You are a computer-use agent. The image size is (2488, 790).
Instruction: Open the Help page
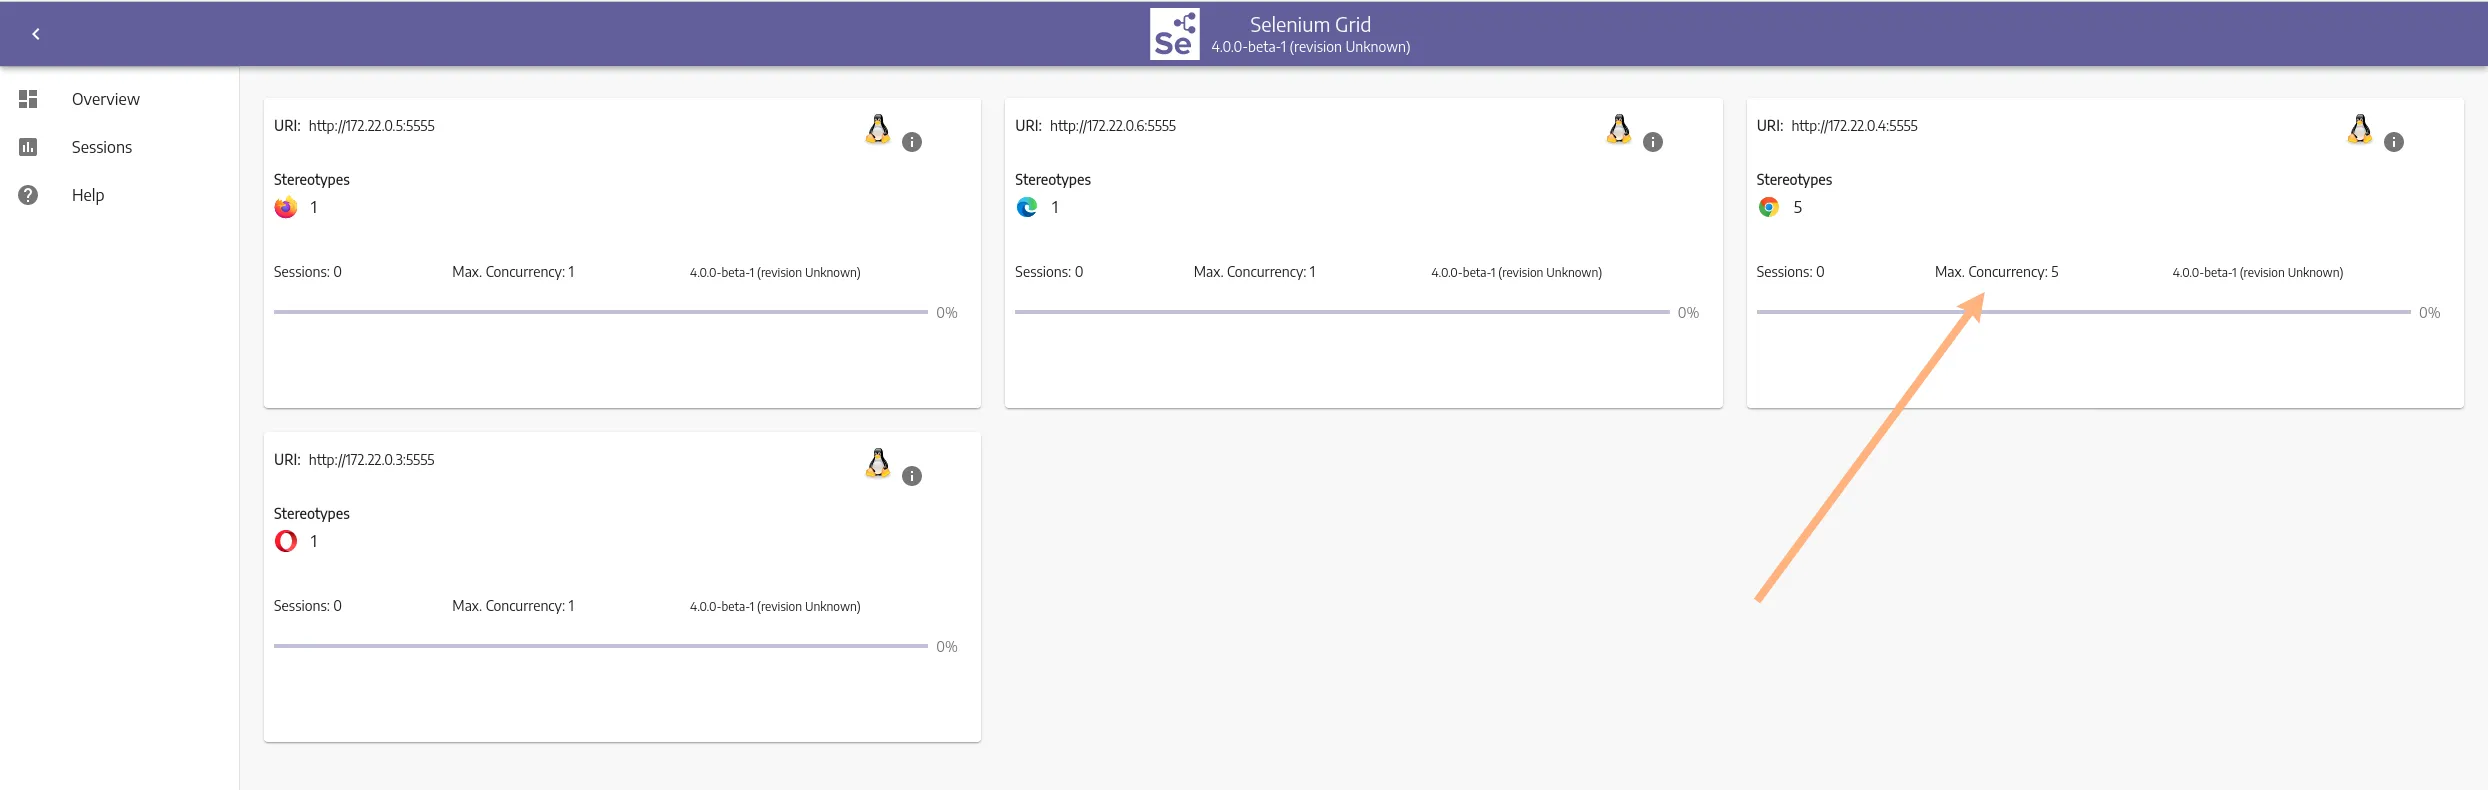88,195
